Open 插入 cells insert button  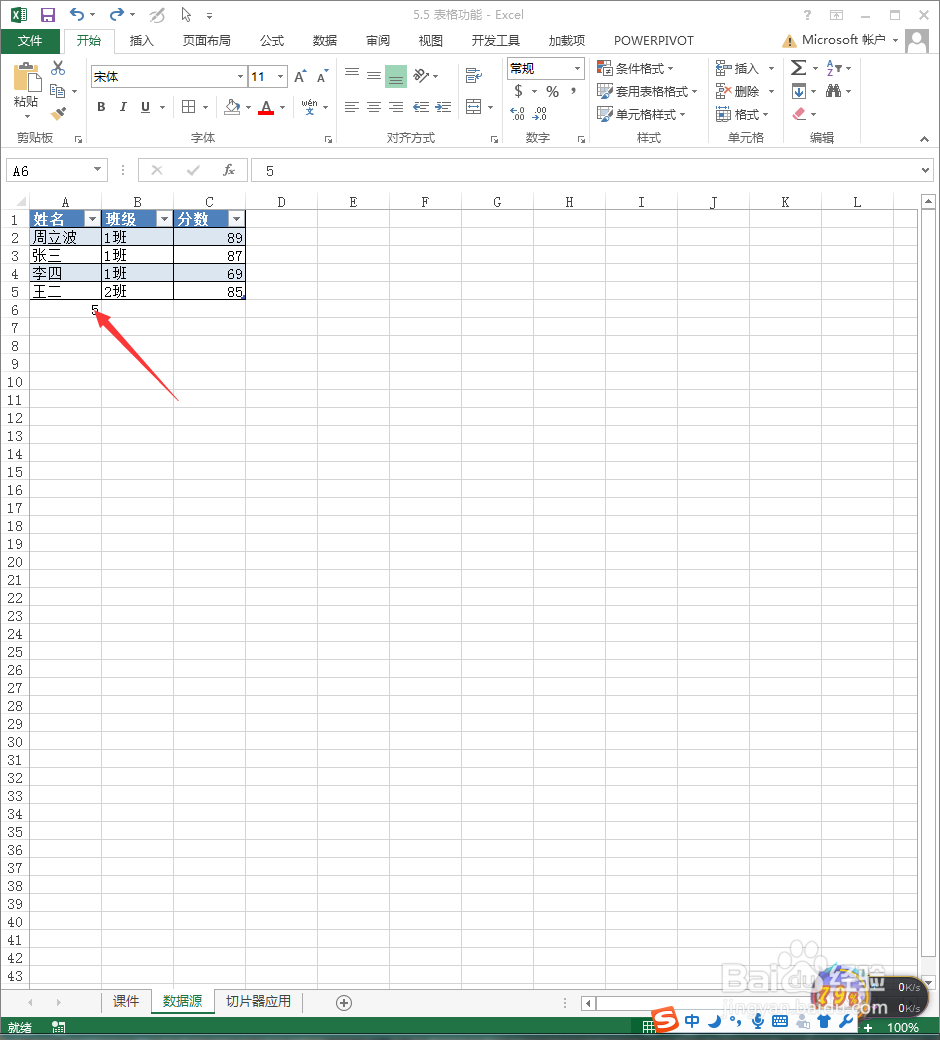[x=746, y=68]
